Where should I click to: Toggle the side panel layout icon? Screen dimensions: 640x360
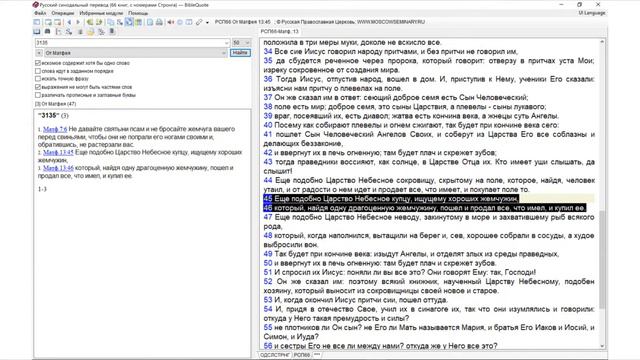tap(37, 22)
